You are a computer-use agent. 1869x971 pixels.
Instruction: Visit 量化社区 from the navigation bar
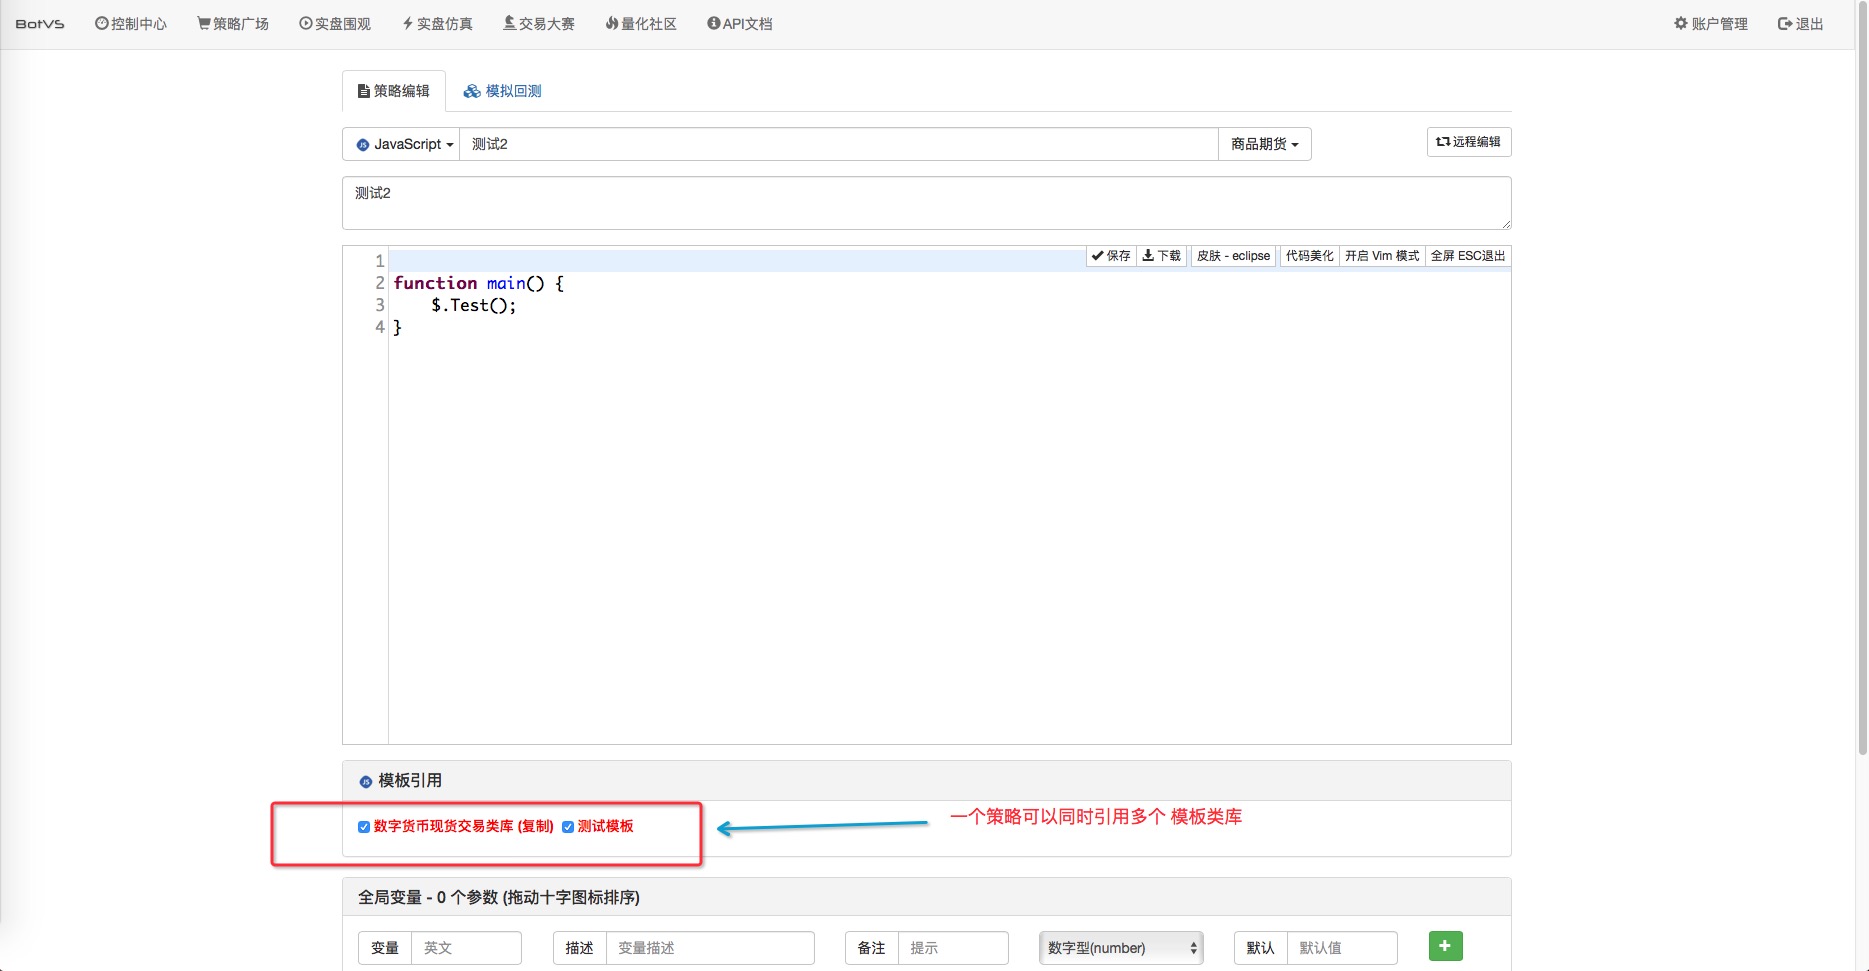(641, 24)
